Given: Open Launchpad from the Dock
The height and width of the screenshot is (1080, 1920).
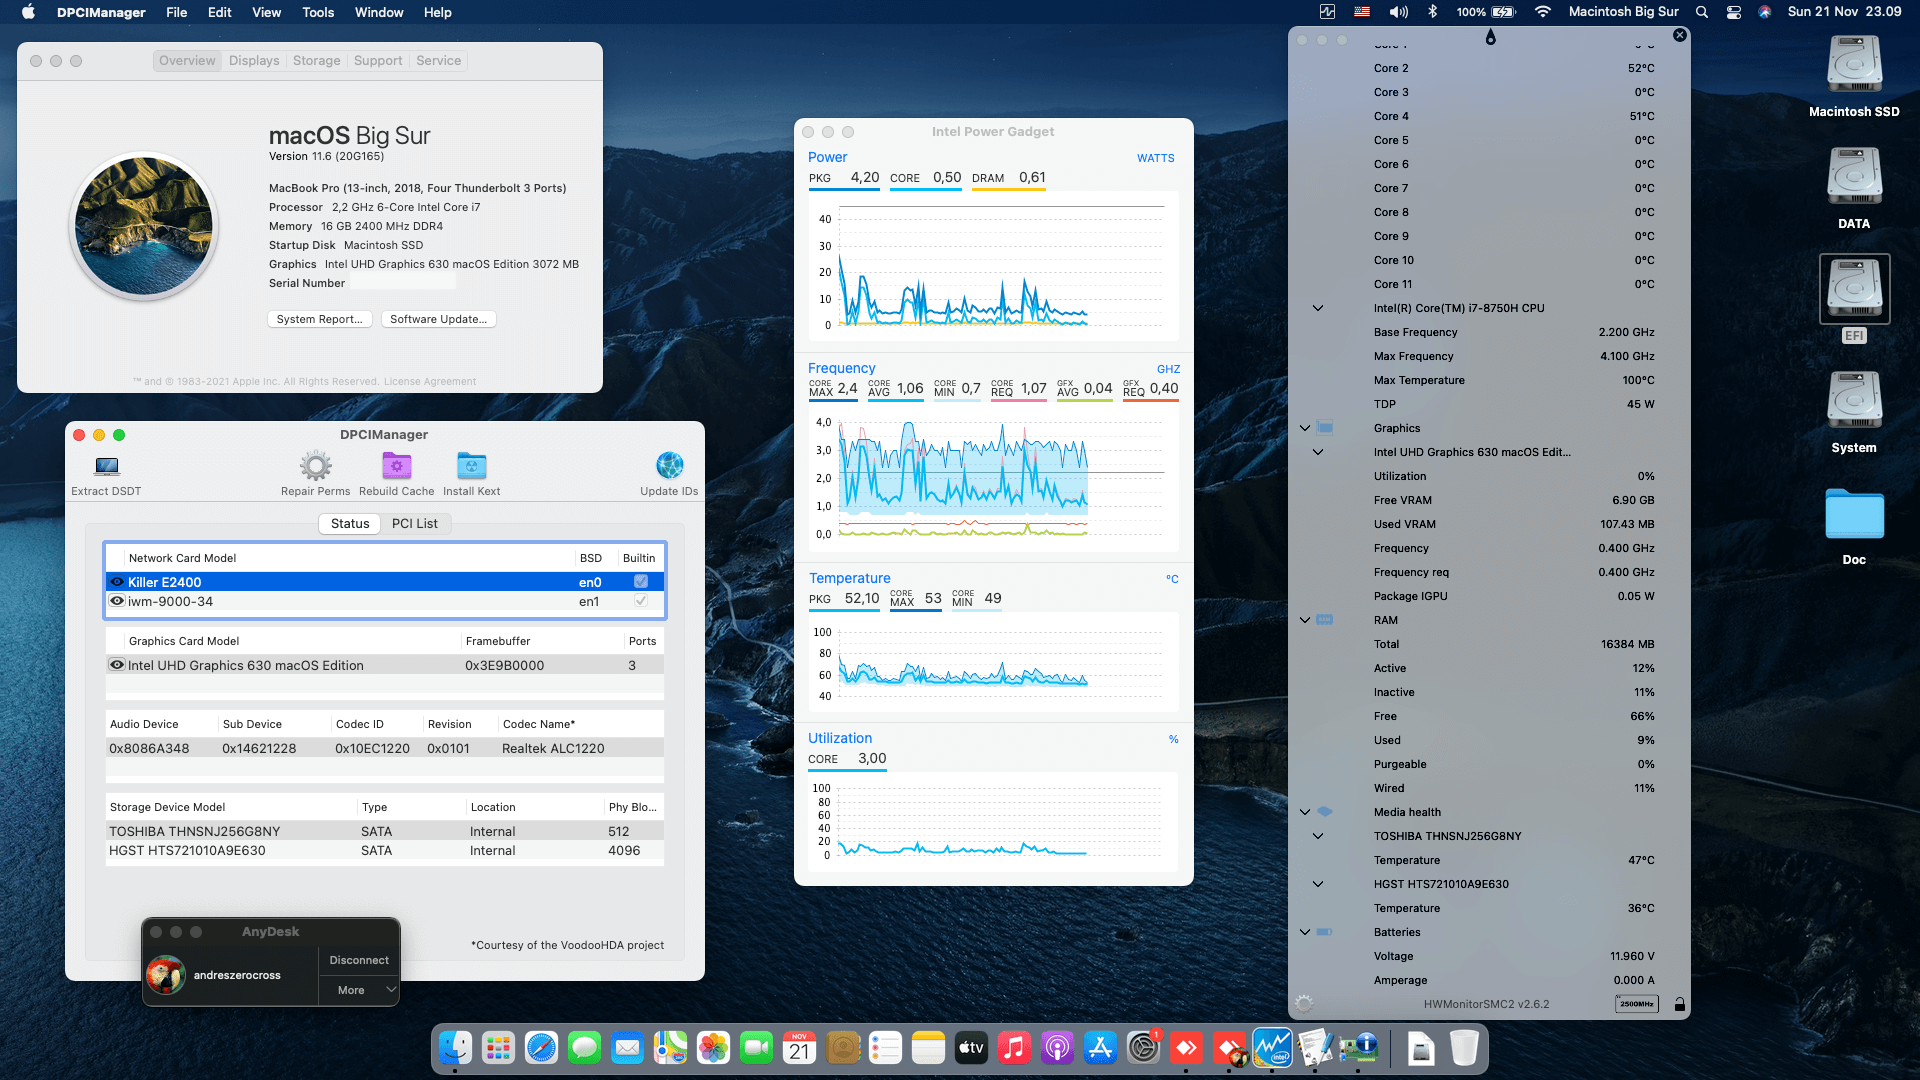Looking at the screenshot, I should (498, 1048).
